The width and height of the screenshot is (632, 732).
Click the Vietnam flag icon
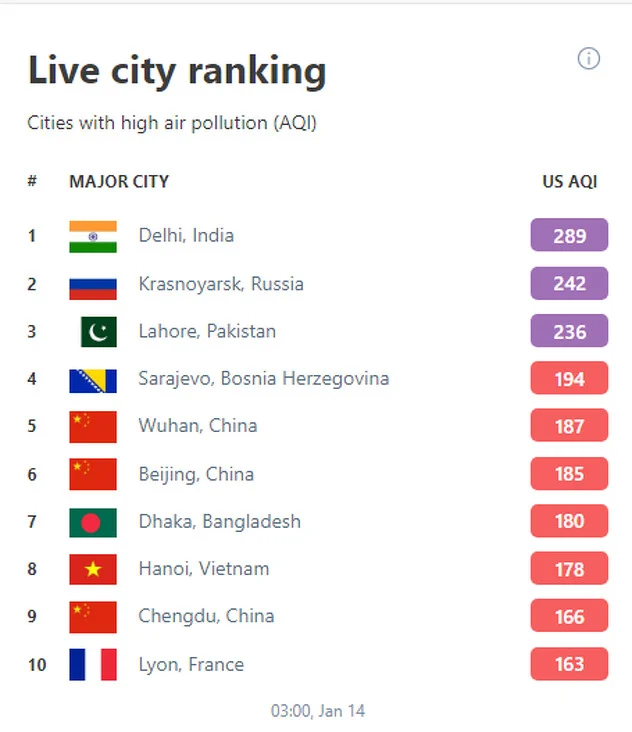pos(93,569)
